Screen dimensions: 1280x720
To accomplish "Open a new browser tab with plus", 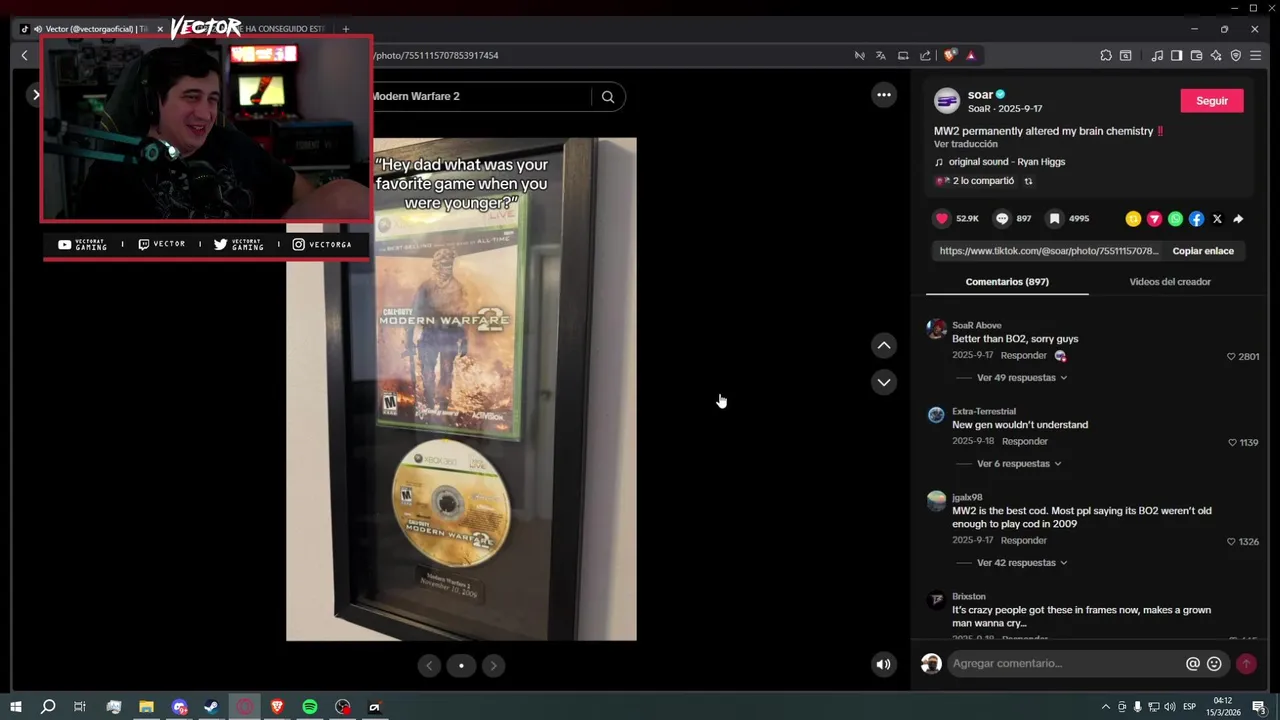I will (345, 29).
